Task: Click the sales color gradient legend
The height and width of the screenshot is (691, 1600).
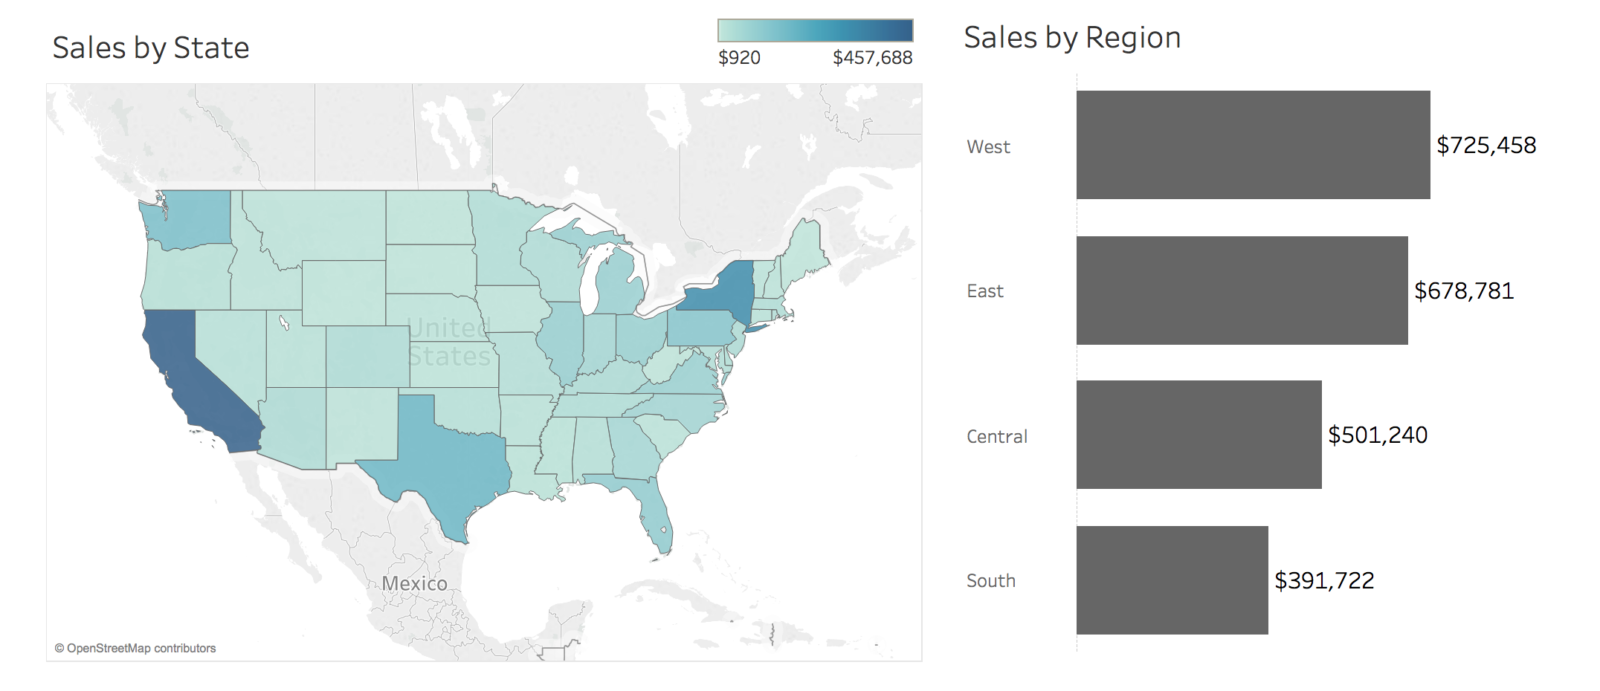Action: pyautogui.click(x=814, y=30)
